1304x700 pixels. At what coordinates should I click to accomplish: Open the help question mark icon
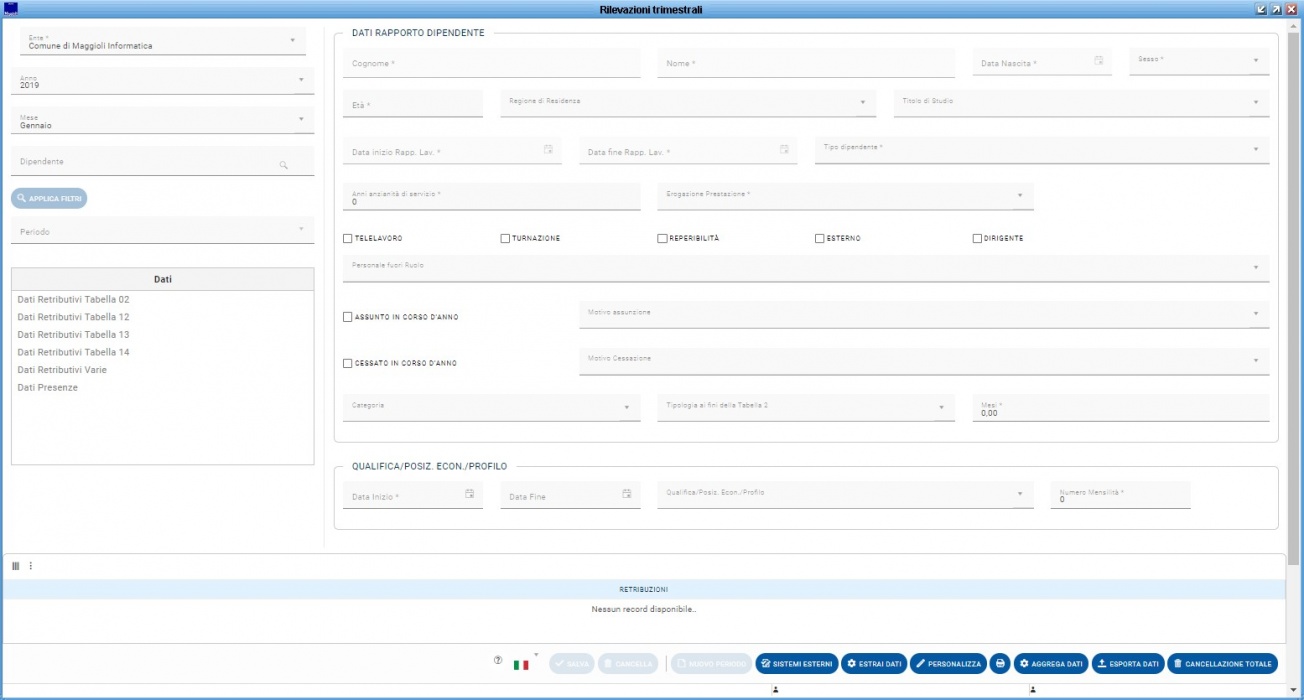[498, 661]
